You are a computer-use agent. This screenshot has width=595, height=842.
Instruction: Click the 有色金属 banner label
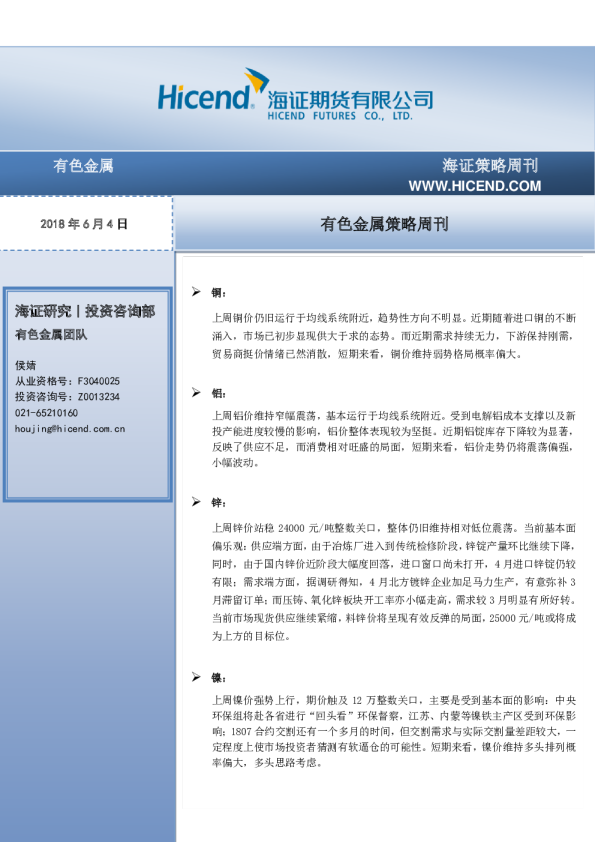pyautogui.click(x=83, y=165)
